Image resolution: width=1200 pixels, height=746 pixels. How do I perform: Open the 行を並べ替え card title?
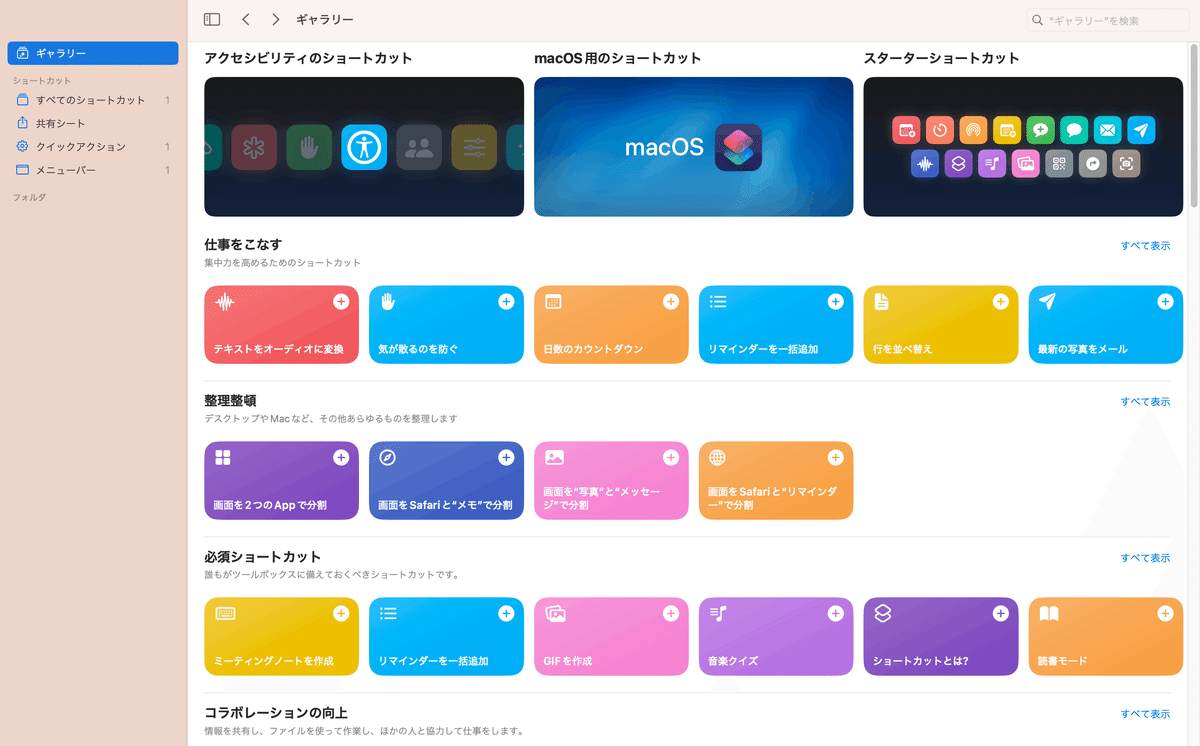[903, 349]
